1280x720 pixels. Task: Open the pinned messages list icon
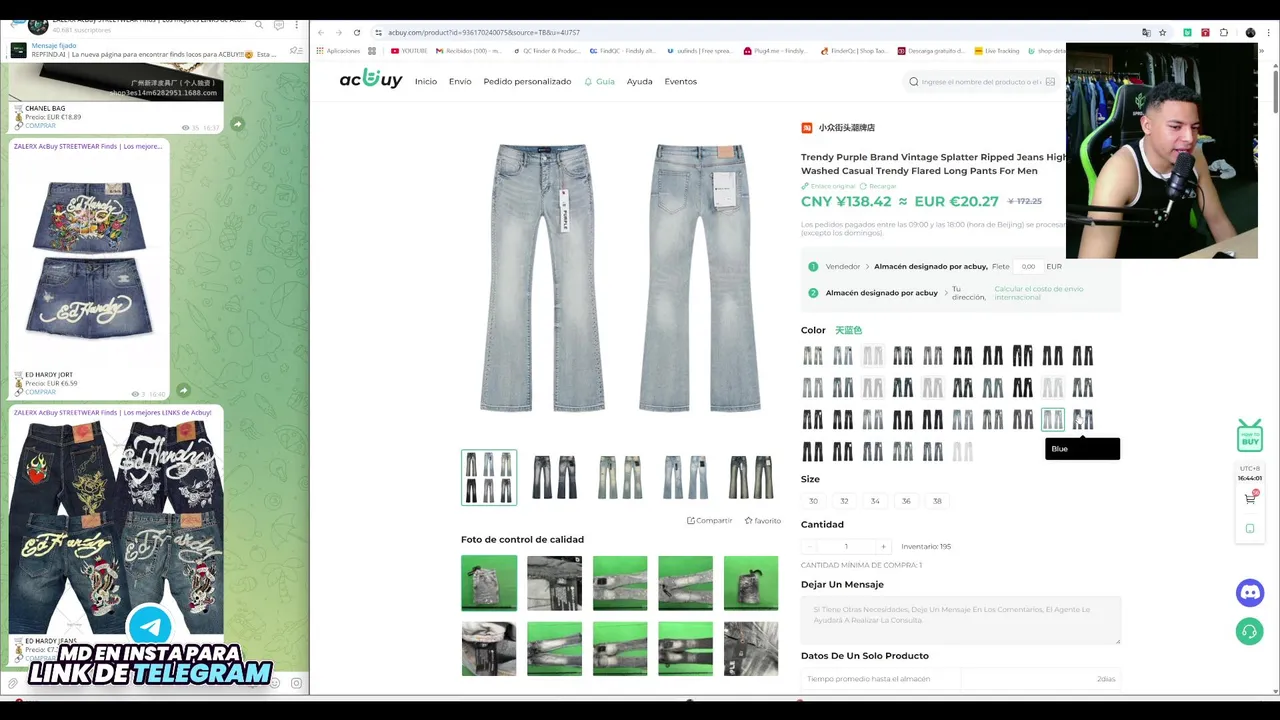pos(295,50)
